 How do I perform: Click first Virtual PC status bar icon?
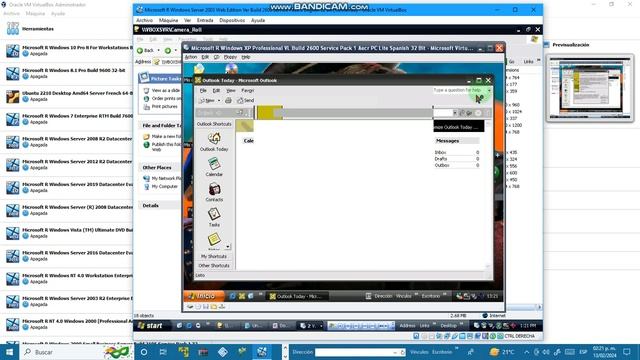(190, 307)
